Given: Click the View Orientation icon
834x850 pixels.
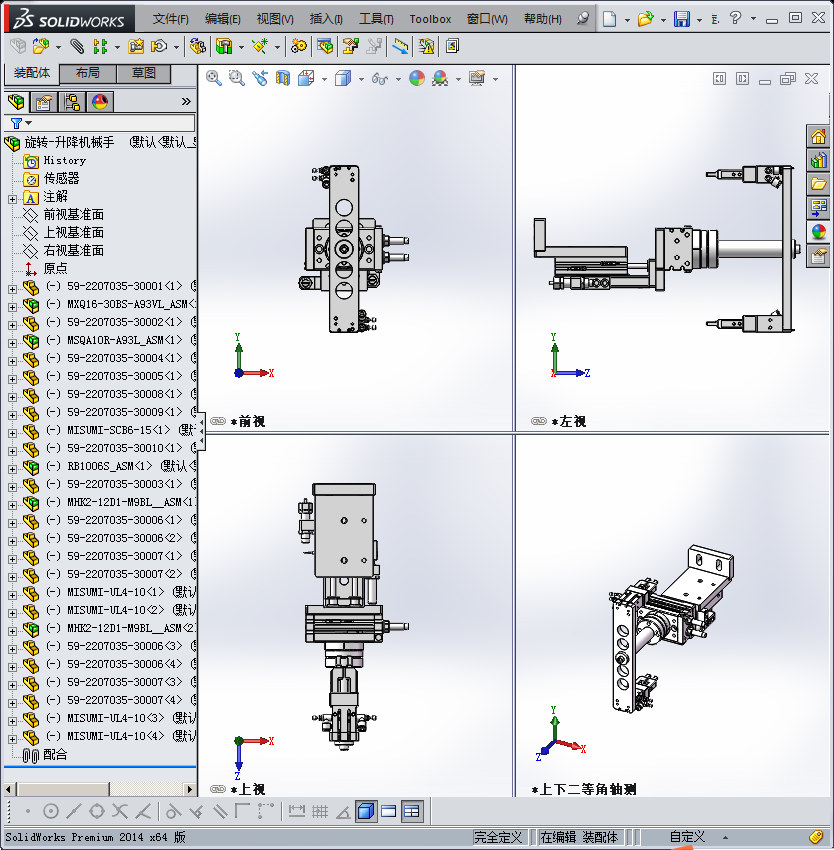Looking at the screenshot, I should (x=306, y=79).
